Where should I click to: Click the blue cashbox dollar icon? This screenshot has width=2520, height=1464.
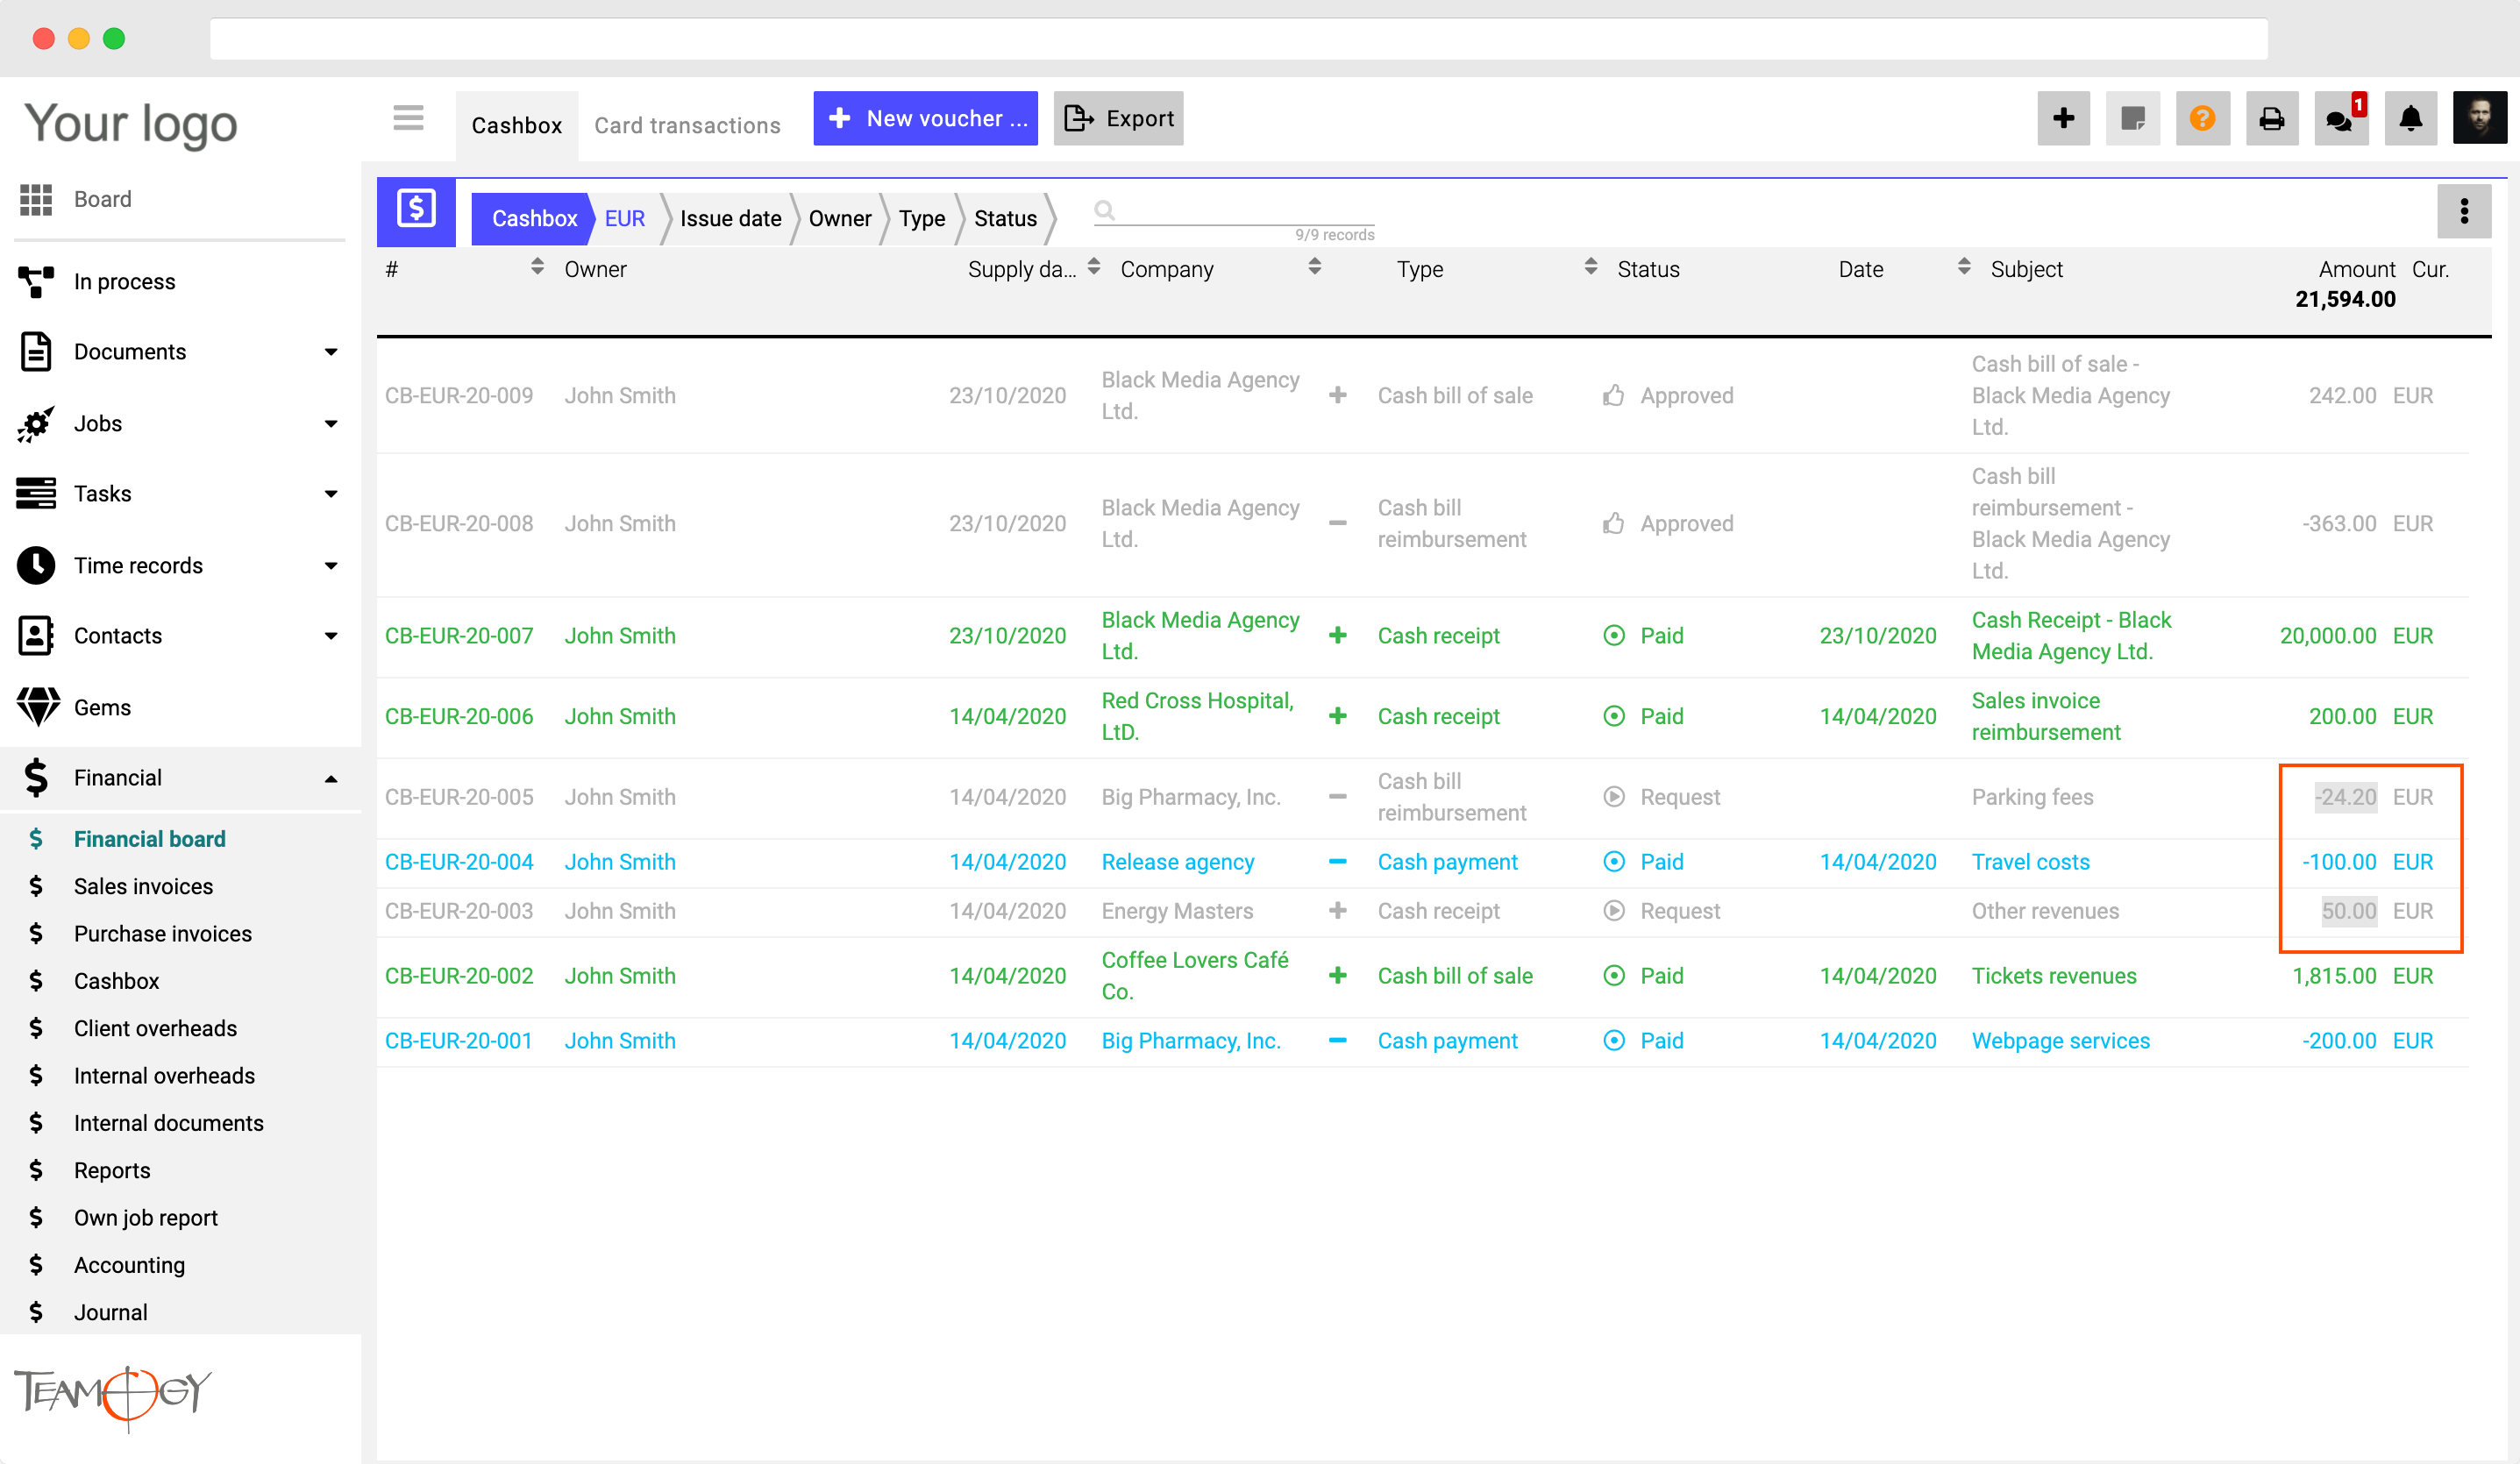[x=416, y=211]
